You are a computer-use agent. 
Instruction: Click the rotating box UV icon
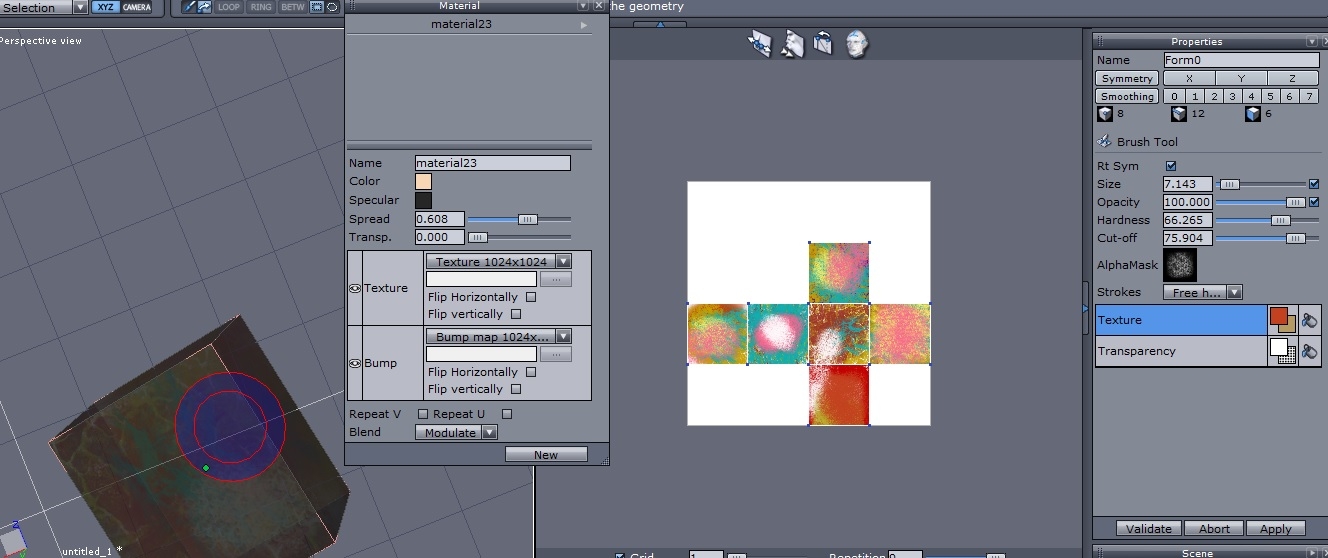[824, 44]
